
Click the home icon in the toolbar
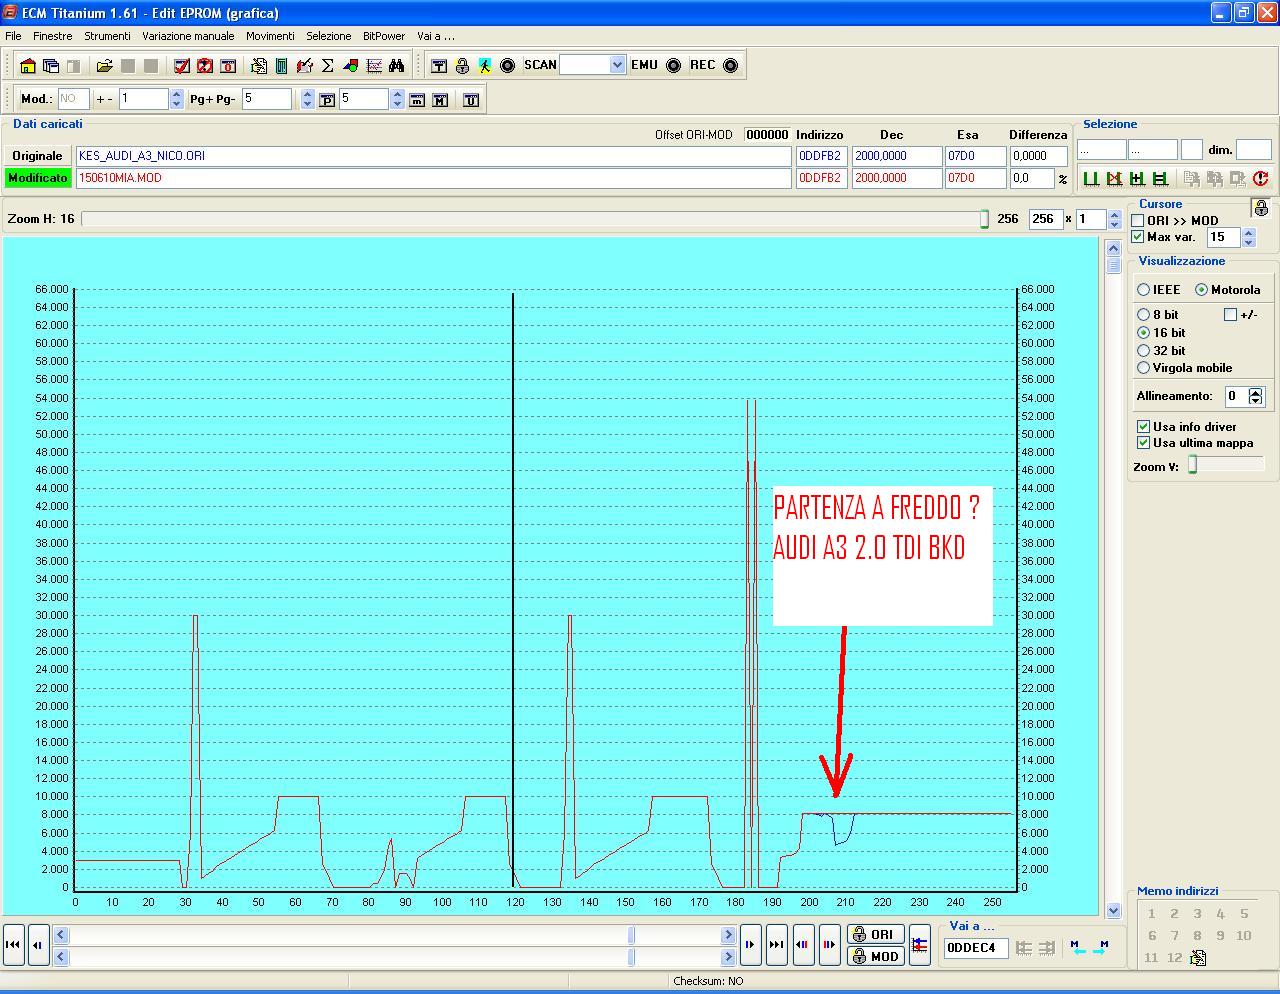pos(28,66)
